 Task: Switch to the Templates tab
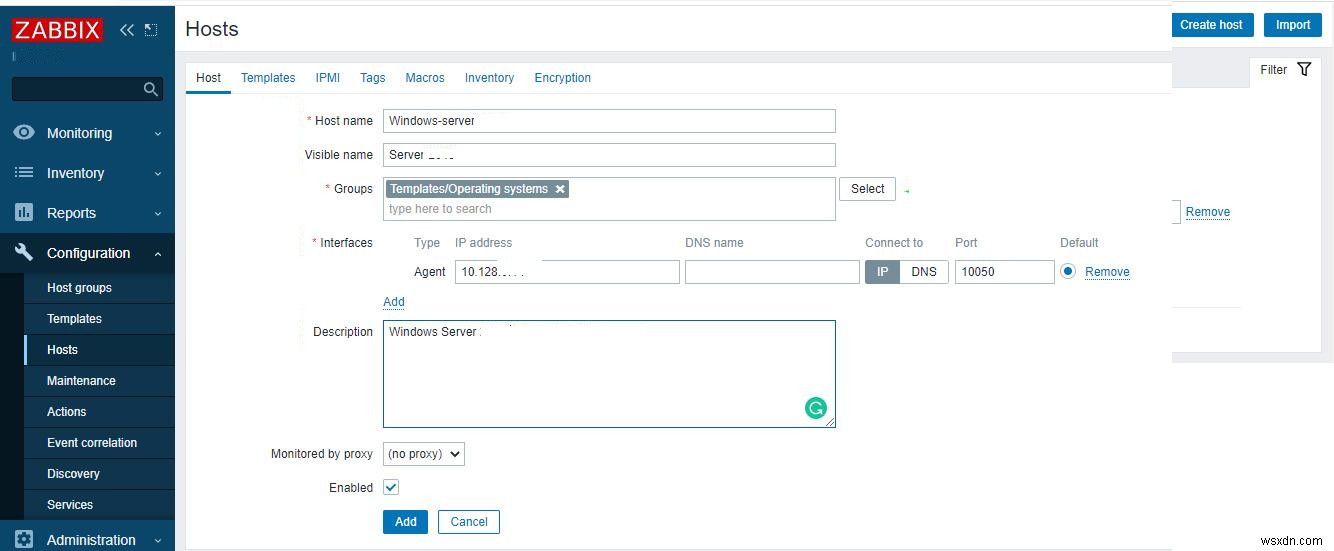tap(268, 78)
